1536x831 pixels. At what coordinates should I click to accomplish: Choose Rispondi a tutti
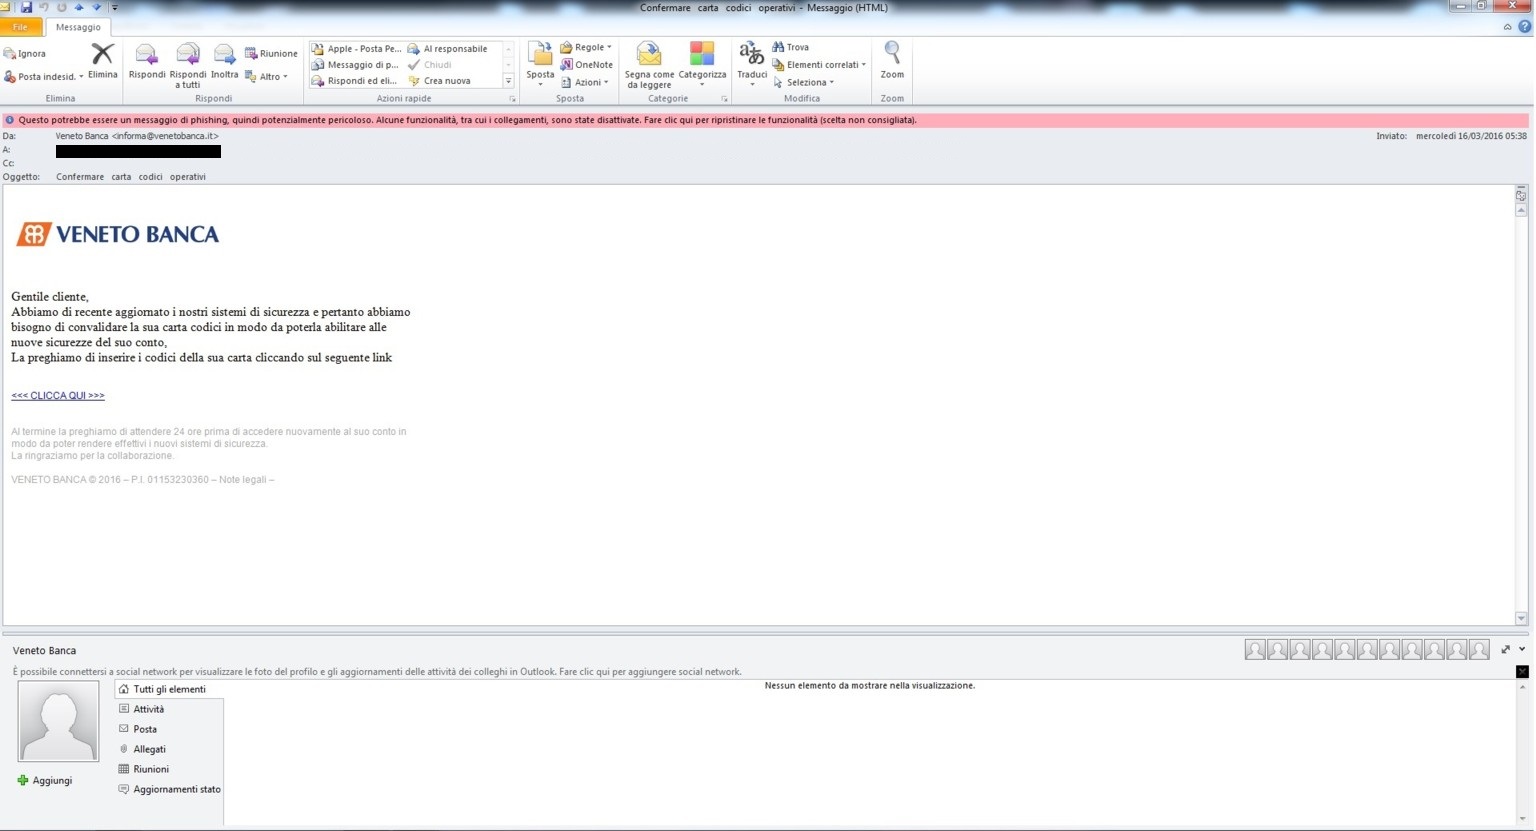(x=188, y=66)
